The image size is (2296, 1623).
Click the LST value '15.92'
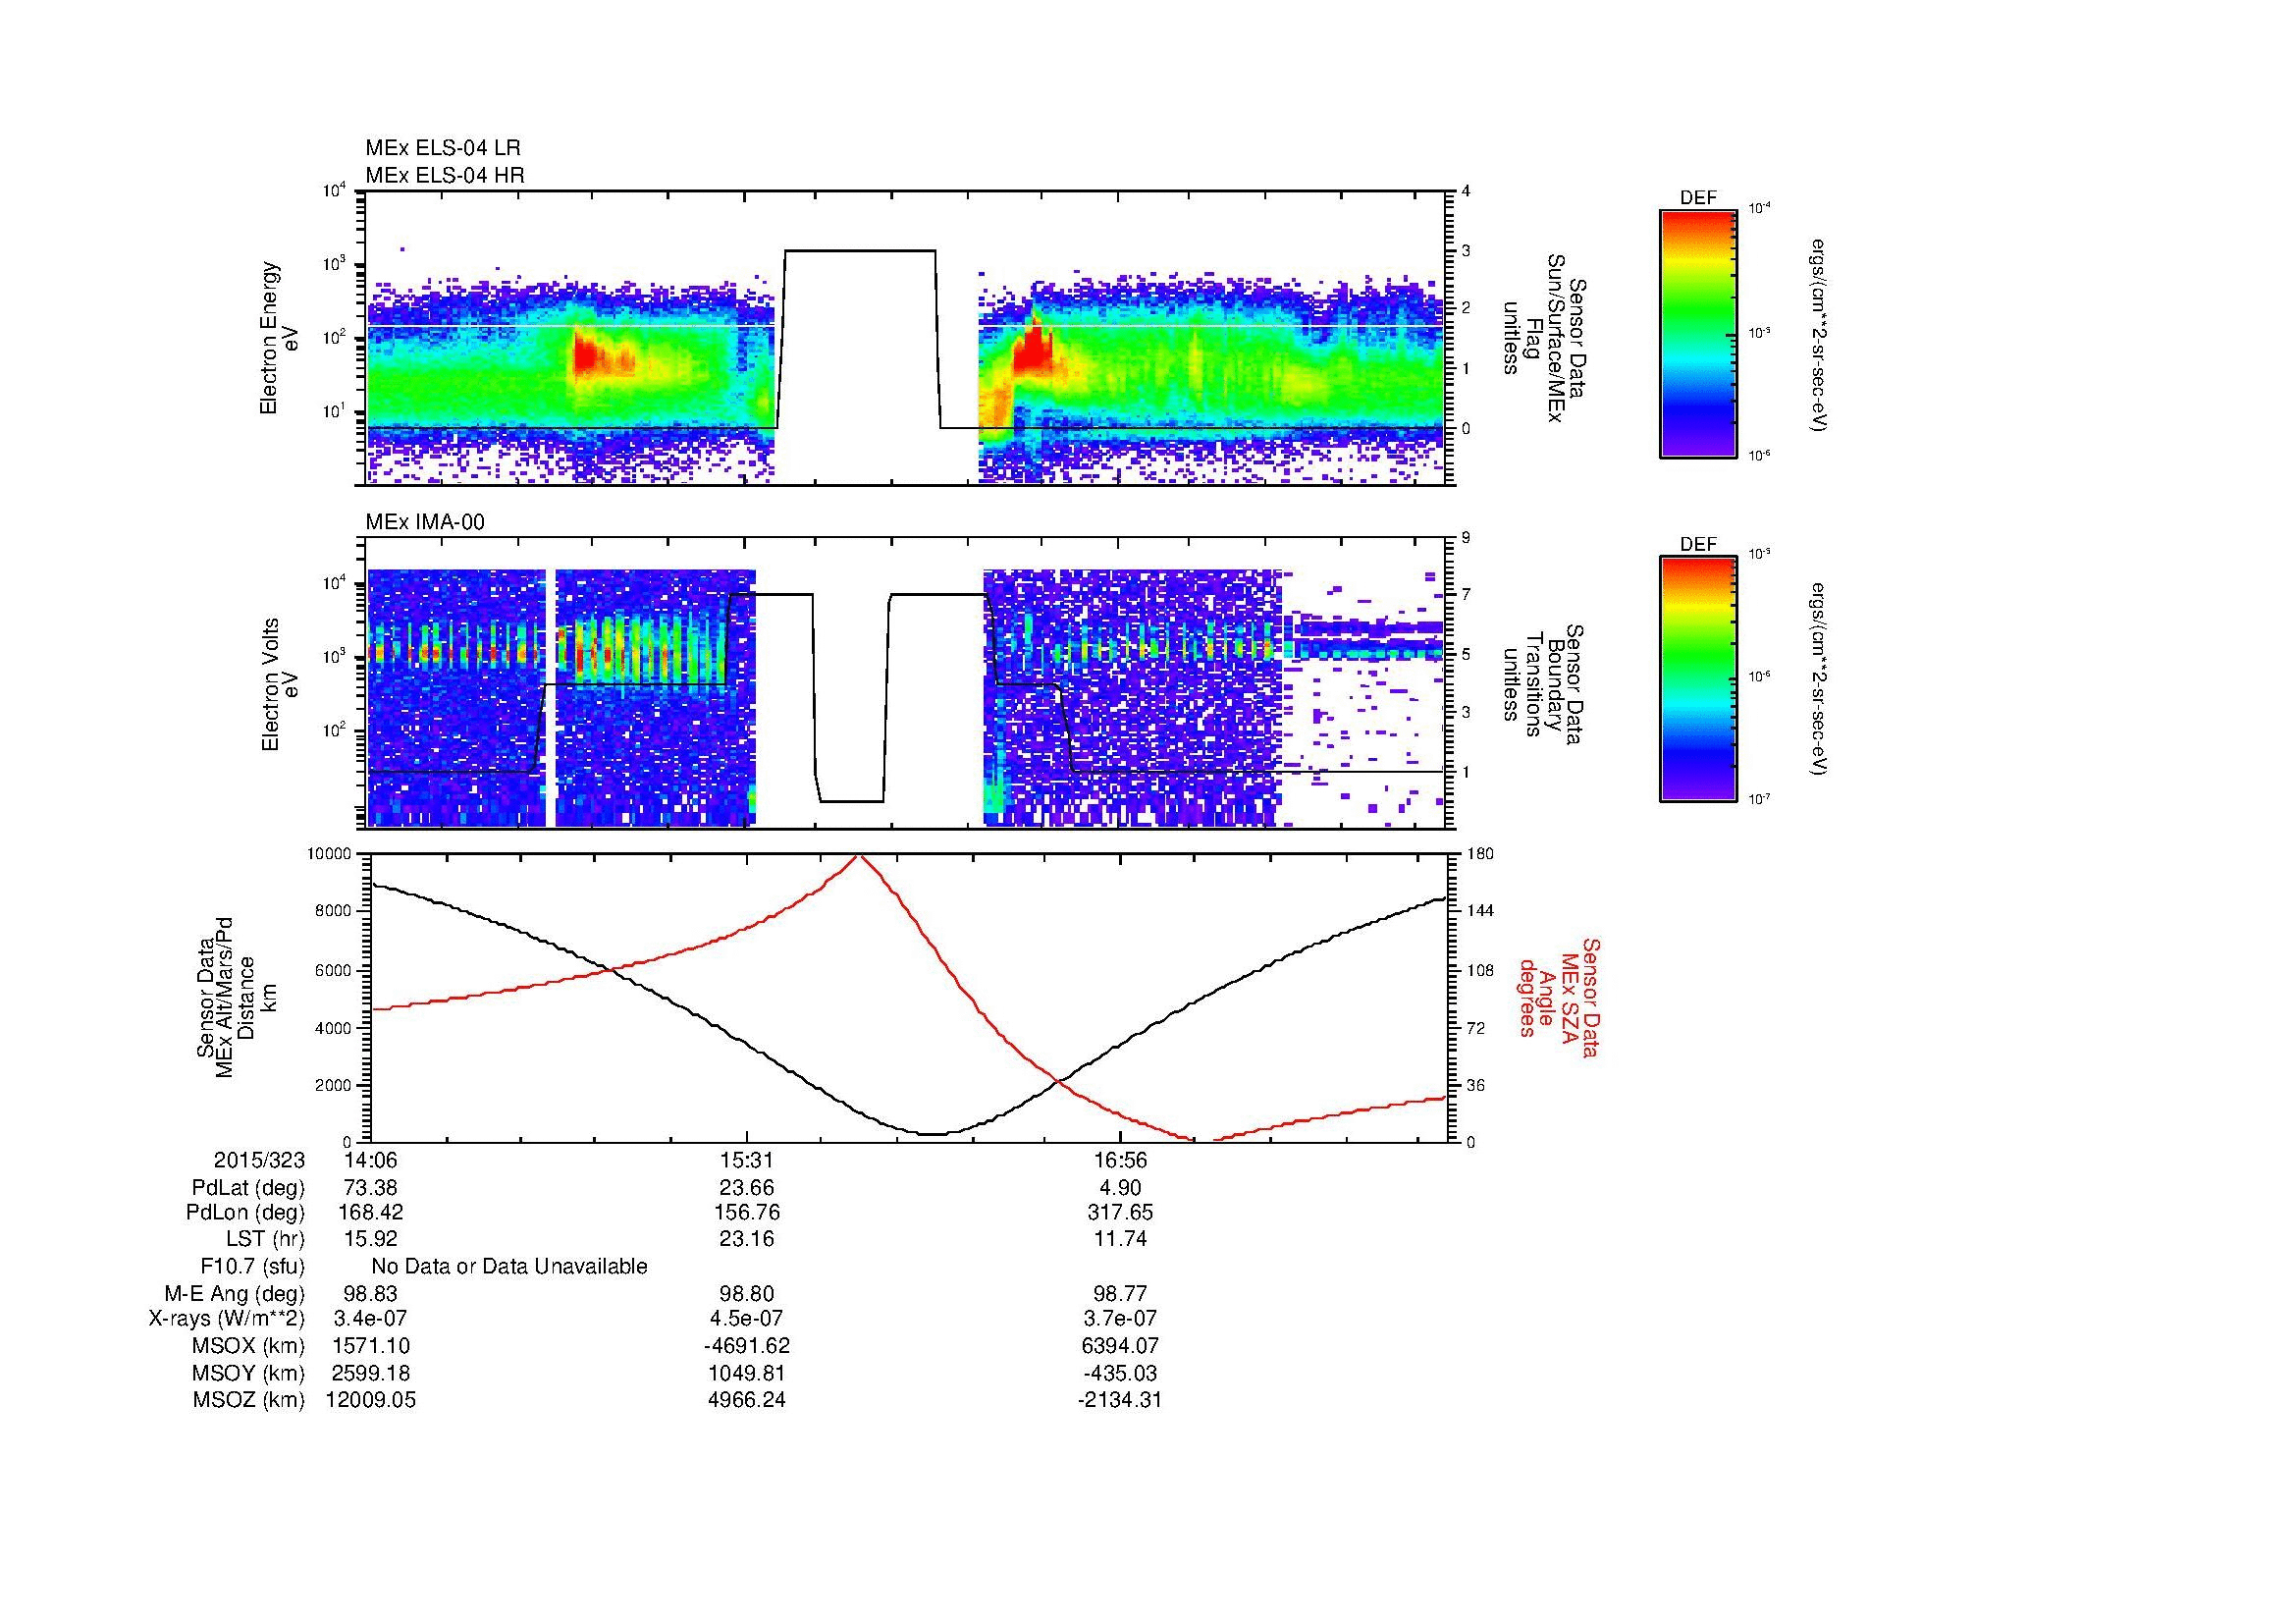(x=370, y=1239)
